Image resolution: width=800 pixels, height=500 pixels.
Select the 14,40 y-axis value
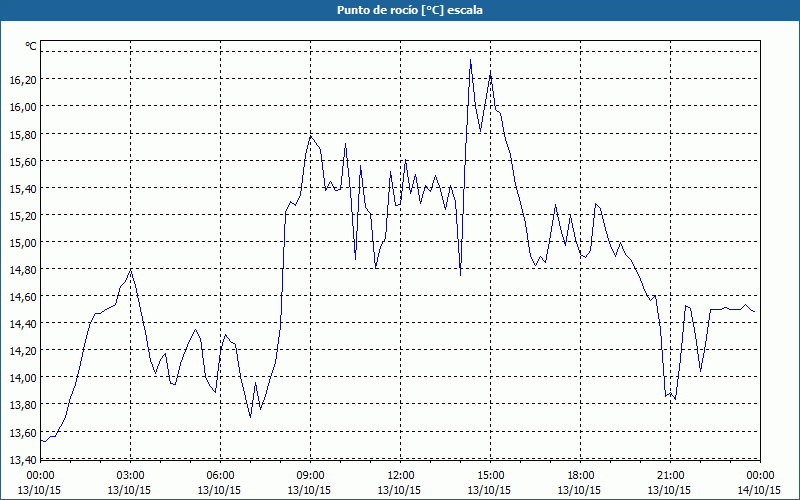[x=23, y=323]
